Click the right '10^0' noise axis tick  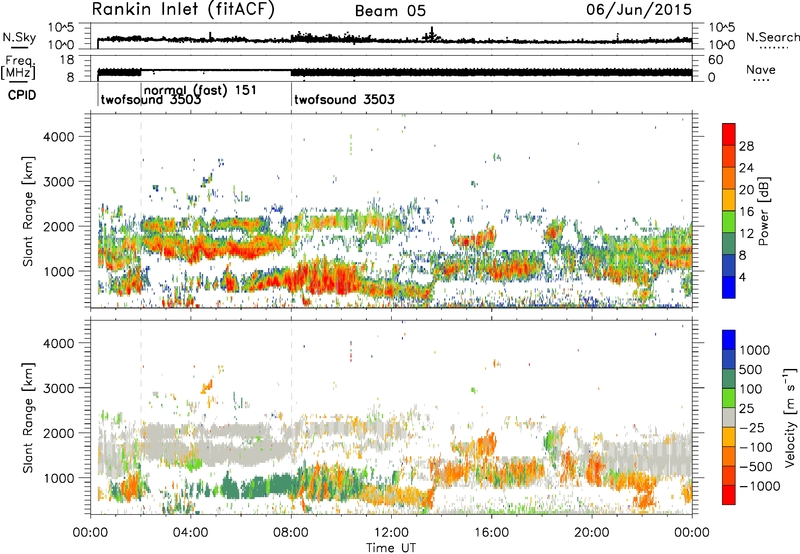pos(721,45)
